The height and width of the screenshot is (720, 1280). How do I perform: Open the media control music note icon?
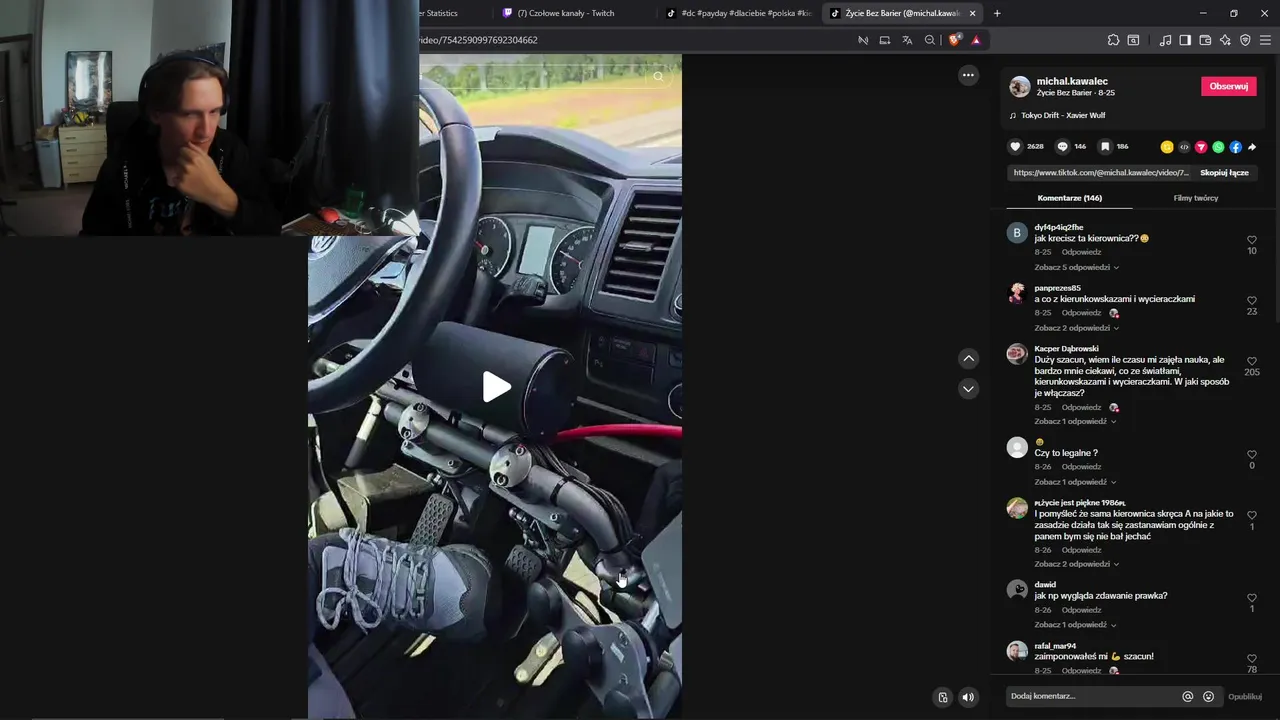point(1165,40)
